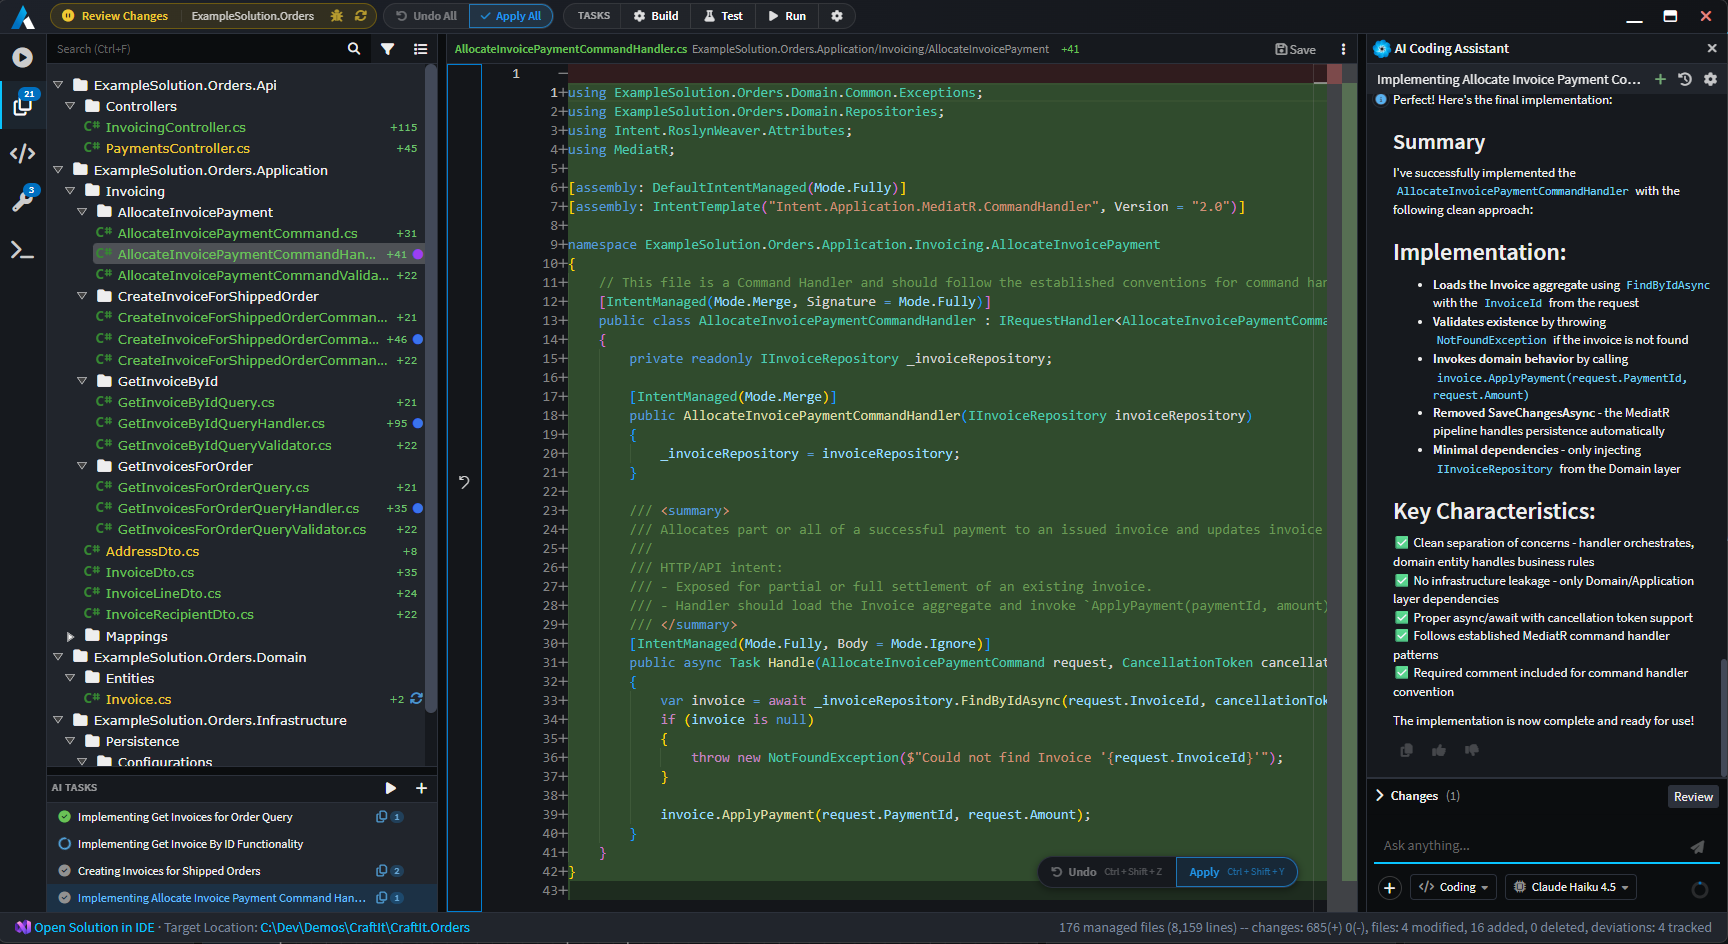Screen dimensions: 1728x944
Task: Collapse the AllocateInvoicePayment folder
Action: (82, 212)
